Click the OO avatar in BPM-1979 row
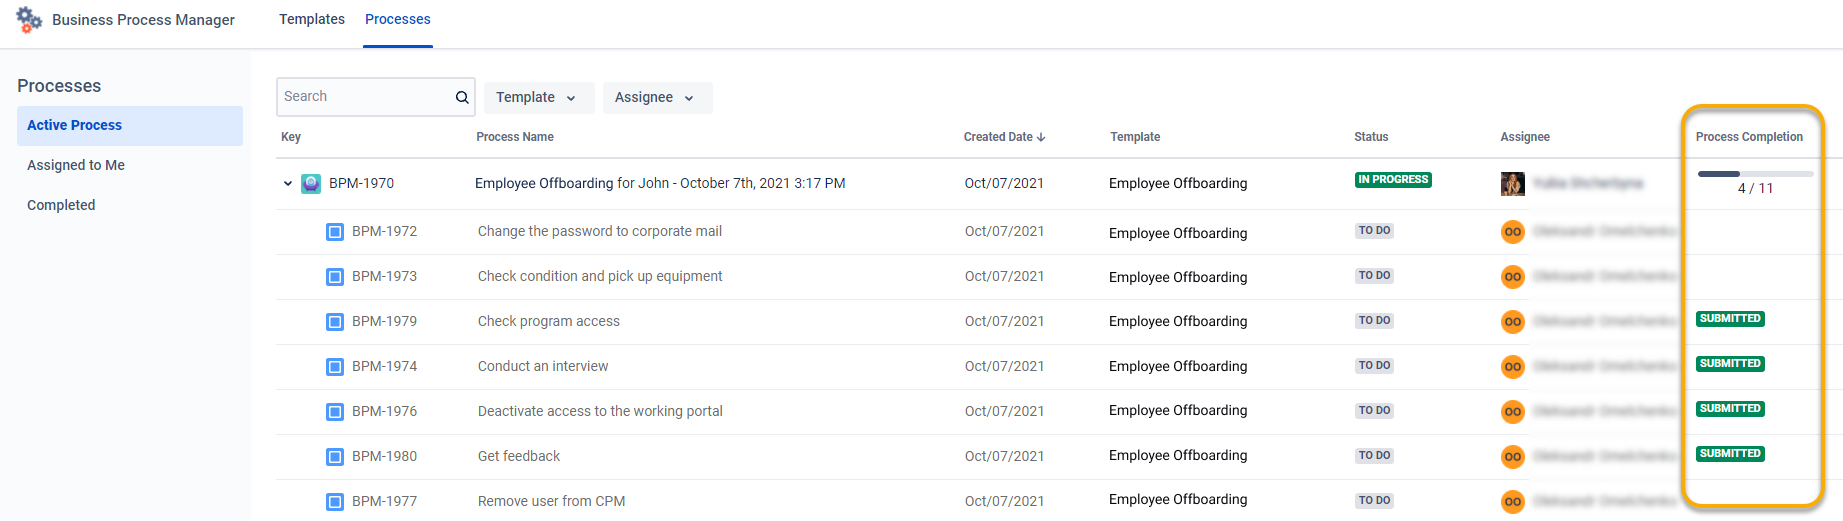The height and width of the screenshot is (521, 1843). point(1513,322)
